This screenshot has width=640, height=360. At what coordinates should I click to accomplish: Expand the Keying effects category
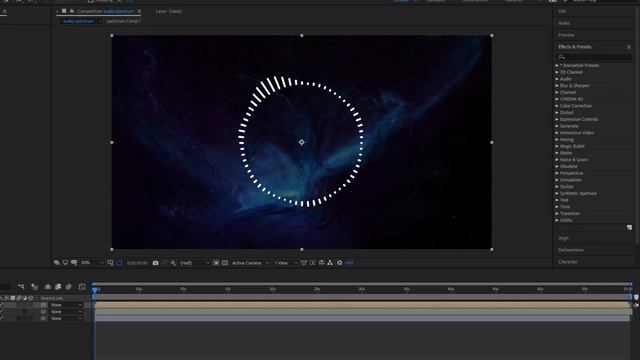557,140
